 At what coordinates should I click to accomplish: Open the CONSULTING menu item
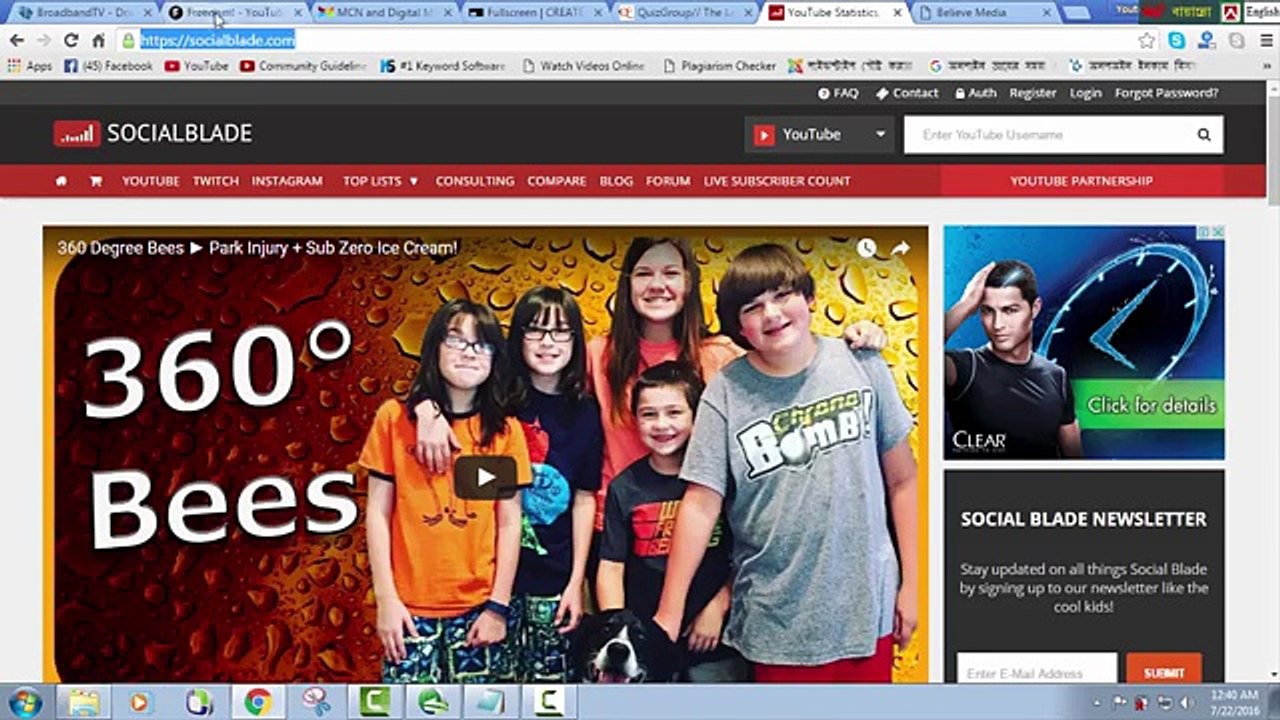[475, 181]
